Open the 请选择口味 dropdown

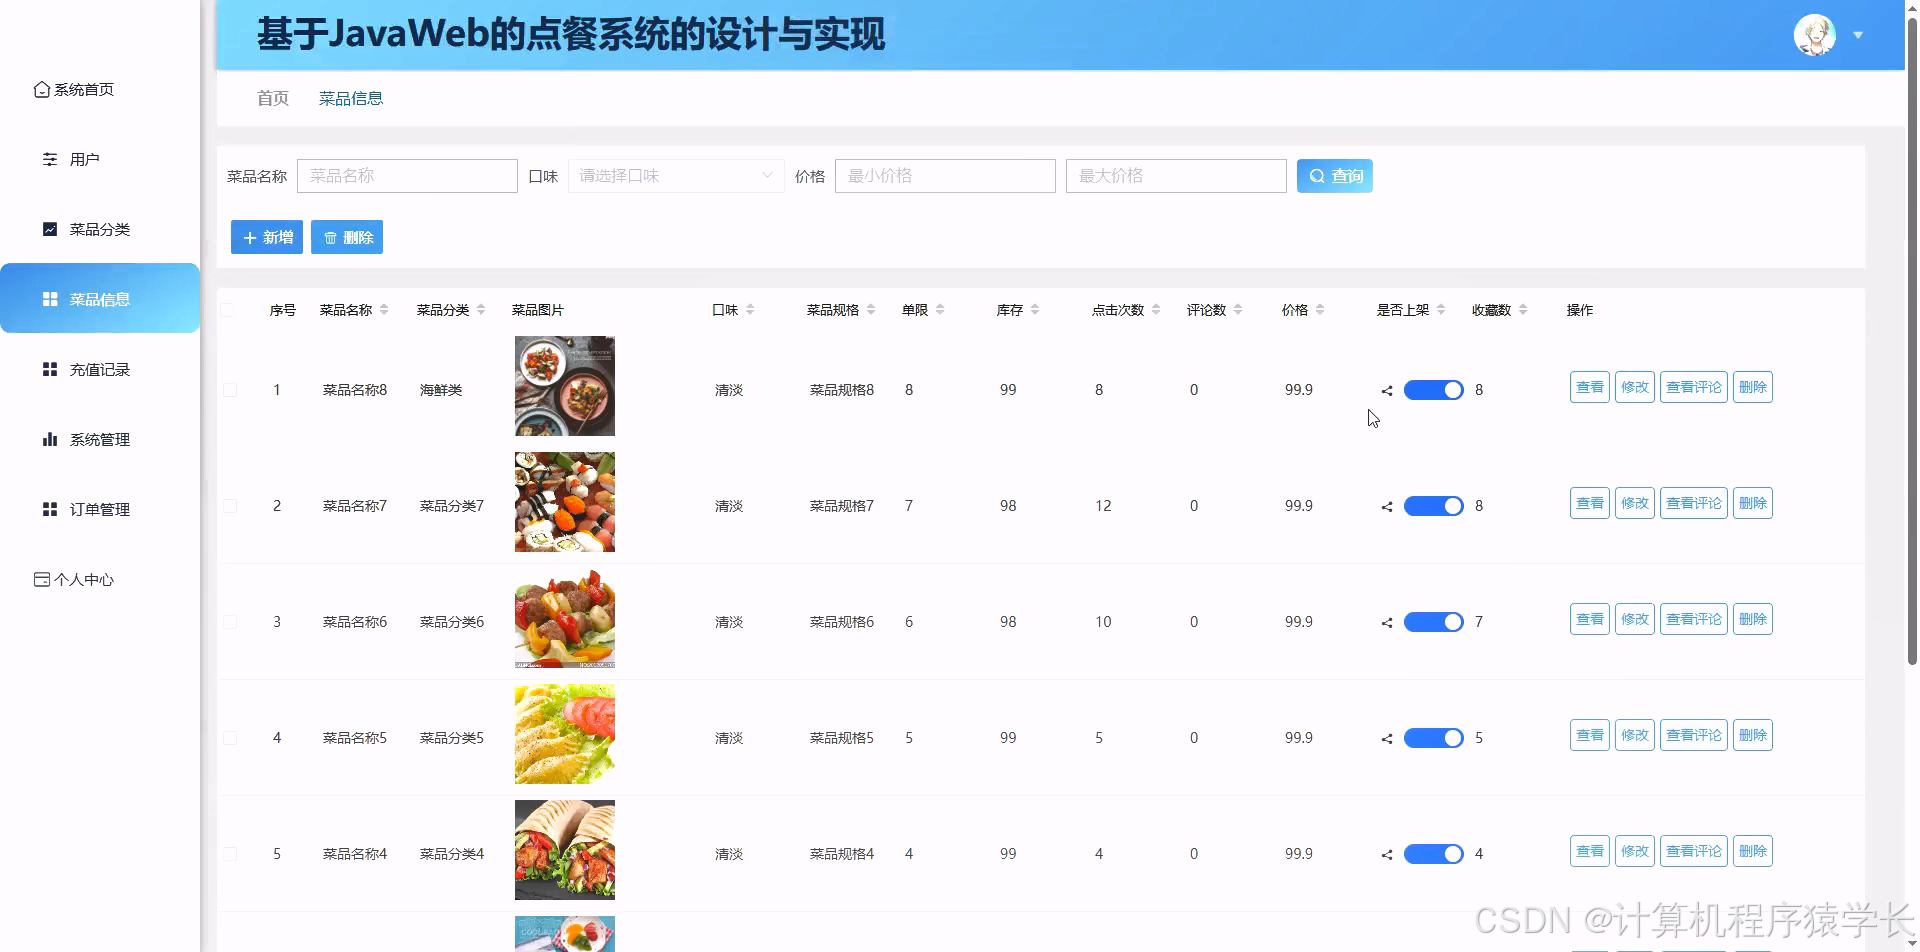tap(676, 175)
